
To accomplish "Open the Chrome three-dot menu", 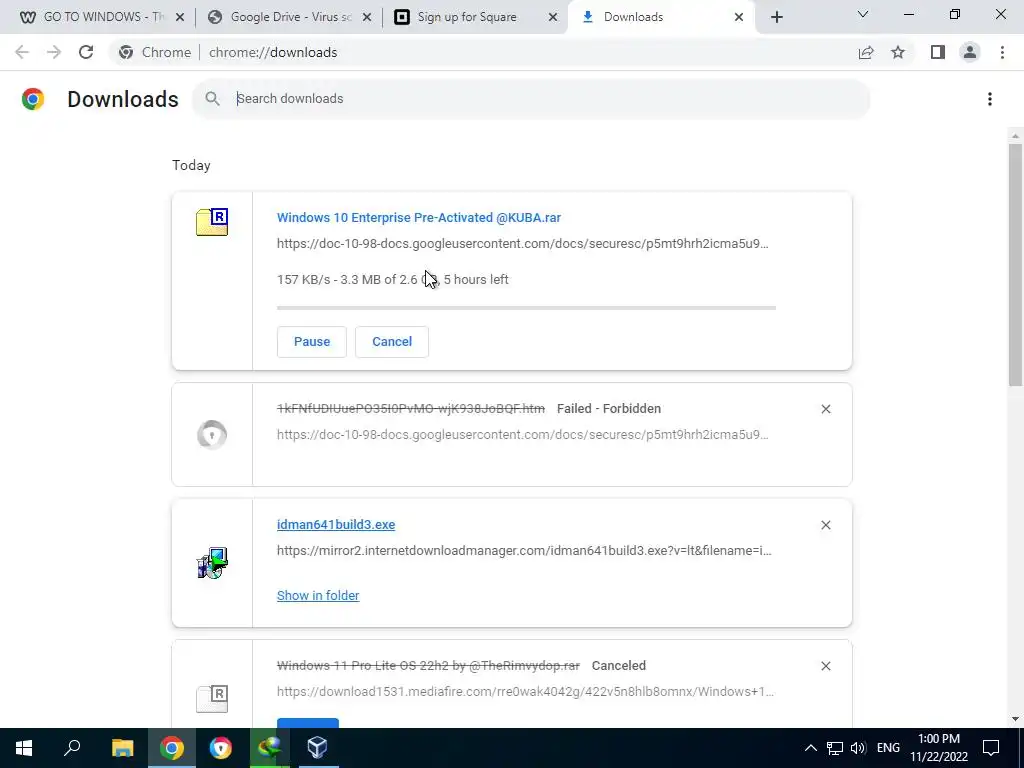I will point(1002,52).
